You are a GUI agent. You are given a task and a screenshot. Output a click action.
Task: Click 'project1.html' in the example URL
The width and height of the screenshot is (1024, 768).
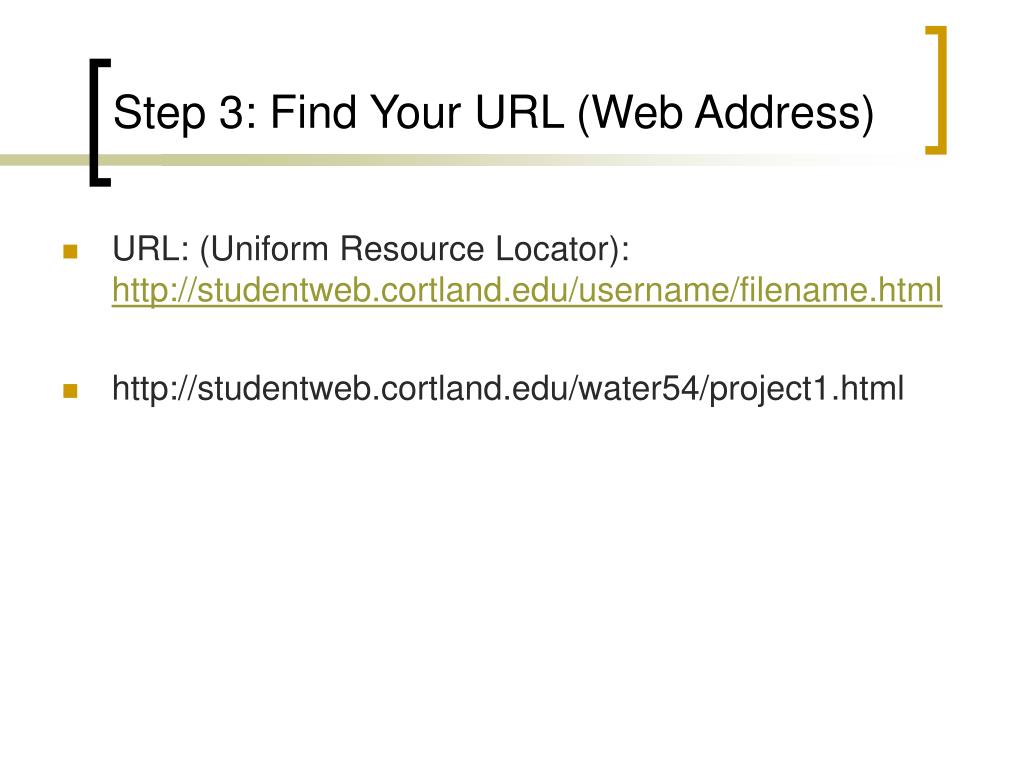click(x=807, y=389)
